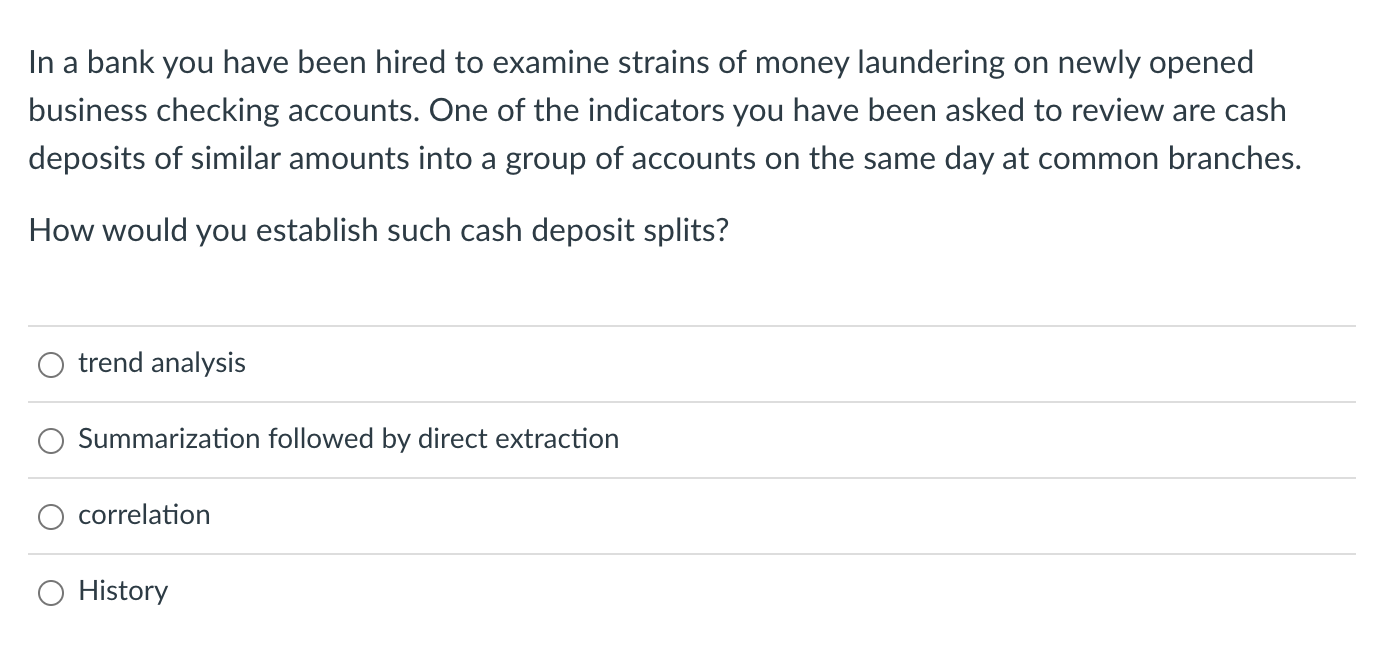
Task: Click the question text about cash deposit splits
Action: click(x=379, y=230)
